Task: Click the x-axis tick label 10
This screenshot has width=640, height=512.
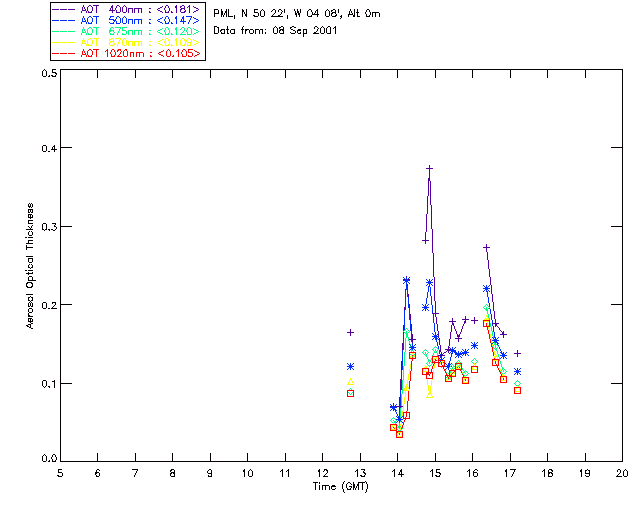Action: [247, 473]
